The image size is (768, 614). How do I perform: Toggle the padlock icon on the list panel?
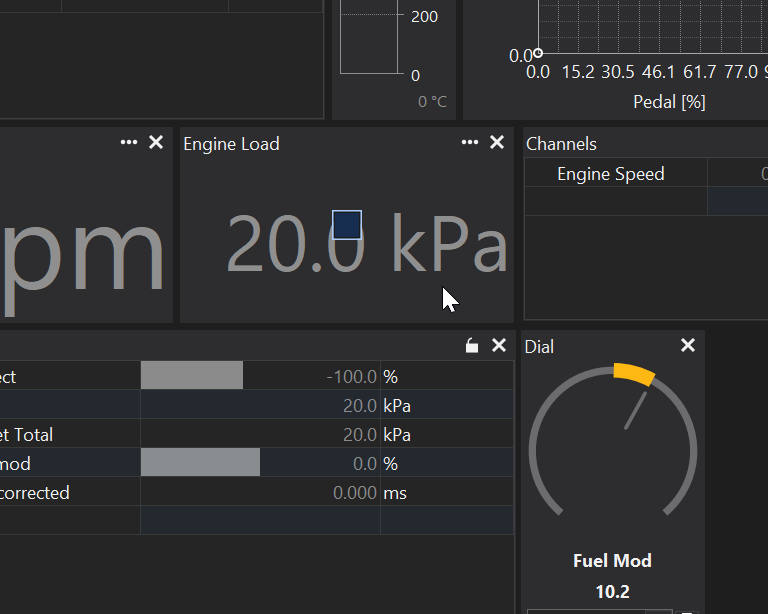(x=472, y=346)
